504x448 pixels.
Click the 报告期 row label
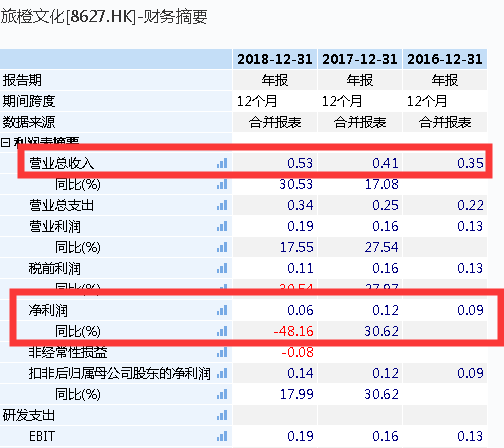pos(22,80)
